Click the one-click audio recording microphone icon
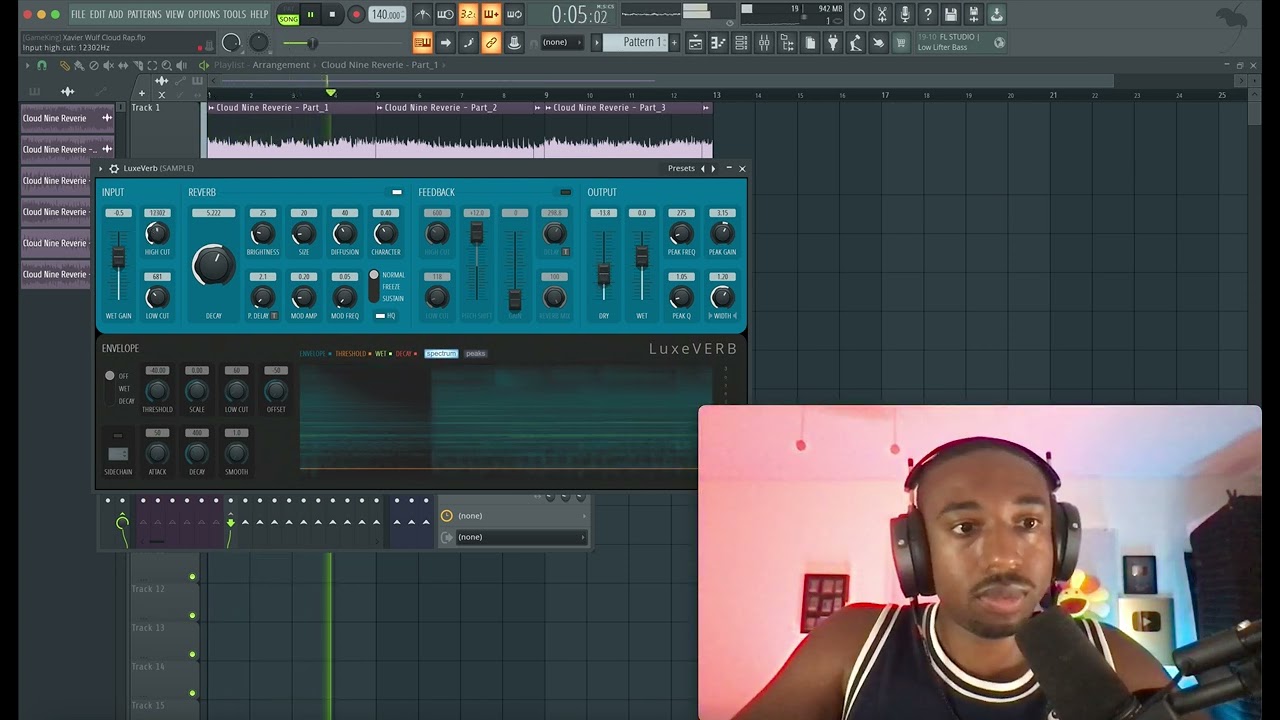Viewport: 1280px width, 720px height. click(x=905, y=14)
